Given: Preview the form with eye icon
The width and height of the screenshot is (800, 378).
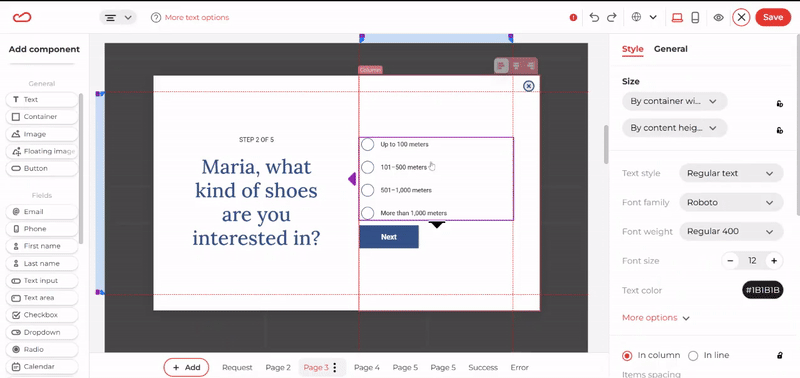Looking at the screenshot, I should point(718,17).
